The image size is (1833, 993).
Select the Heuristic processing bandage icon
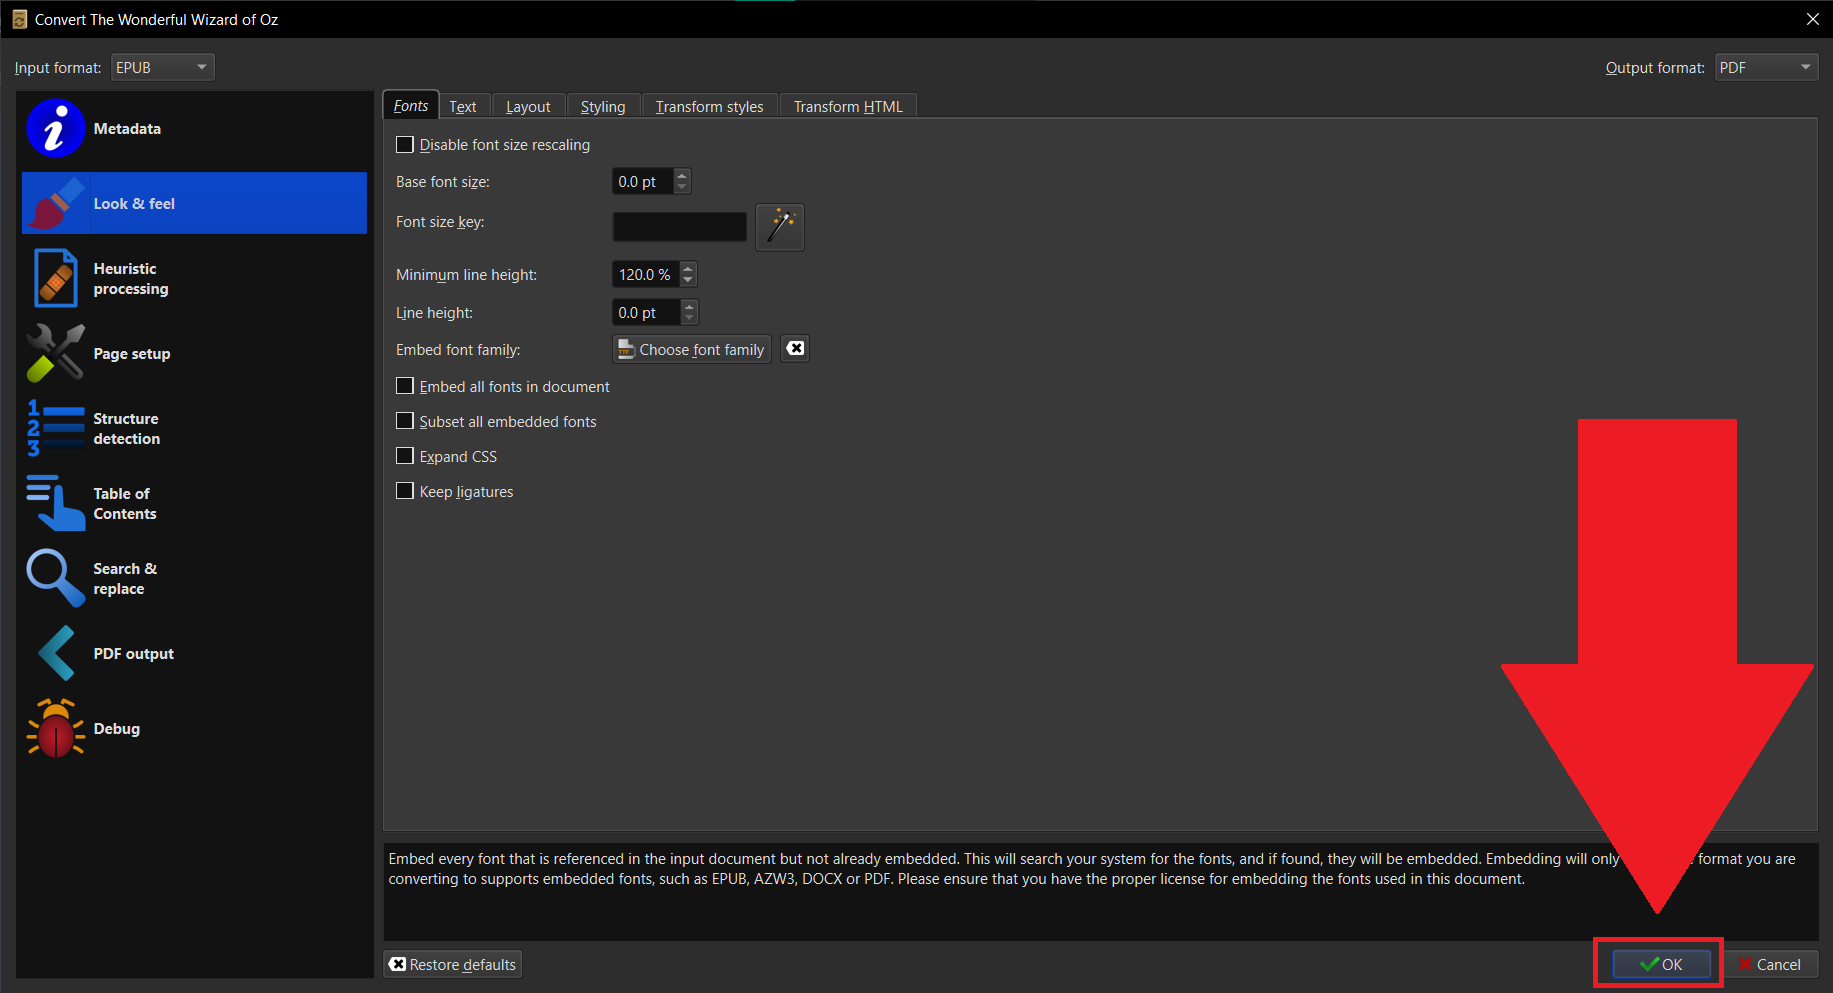coord(55,278)
